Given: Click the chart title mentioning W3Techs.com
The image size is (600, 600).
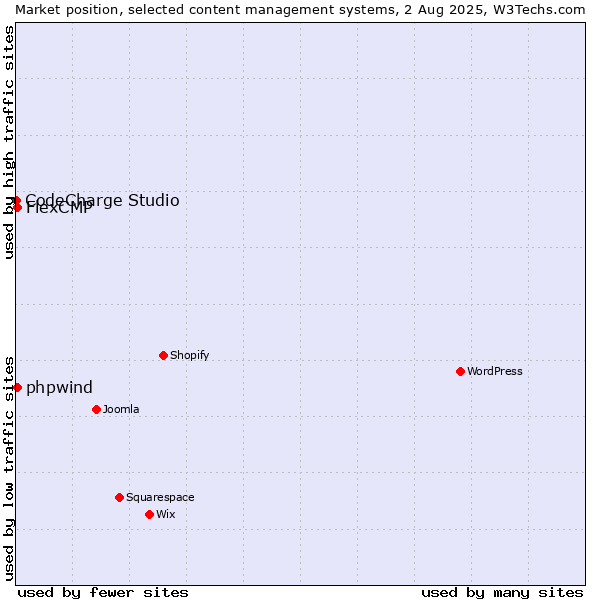Looking at the screenshot, I should 300,10.
